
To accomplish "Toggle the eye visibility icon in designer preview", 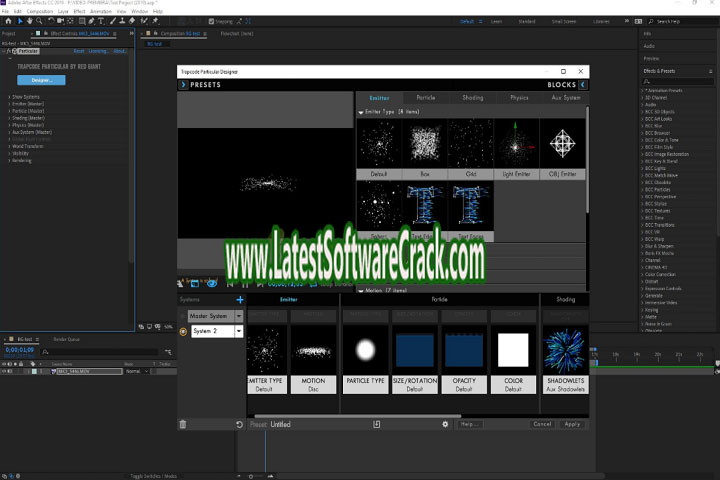I will (x=212, y=283).
